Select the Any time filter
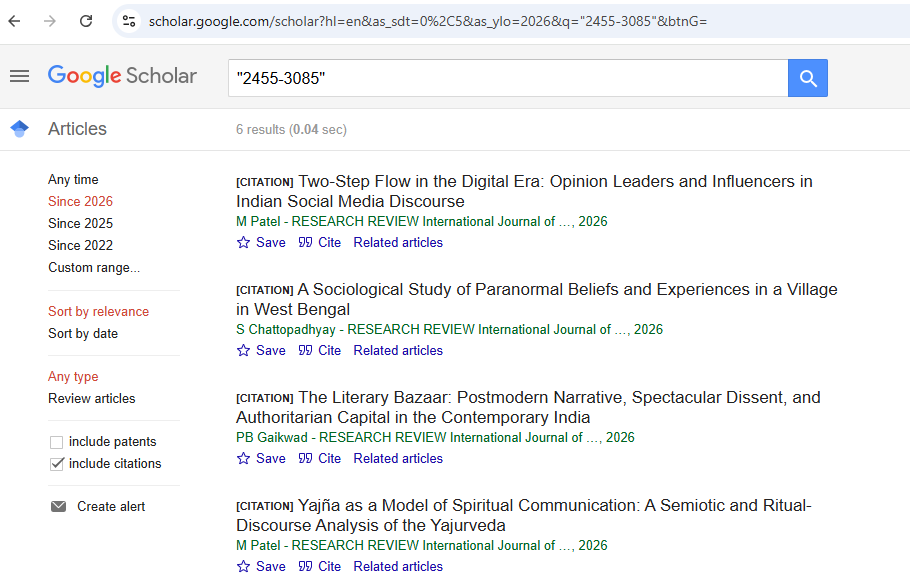 [73, 180]
